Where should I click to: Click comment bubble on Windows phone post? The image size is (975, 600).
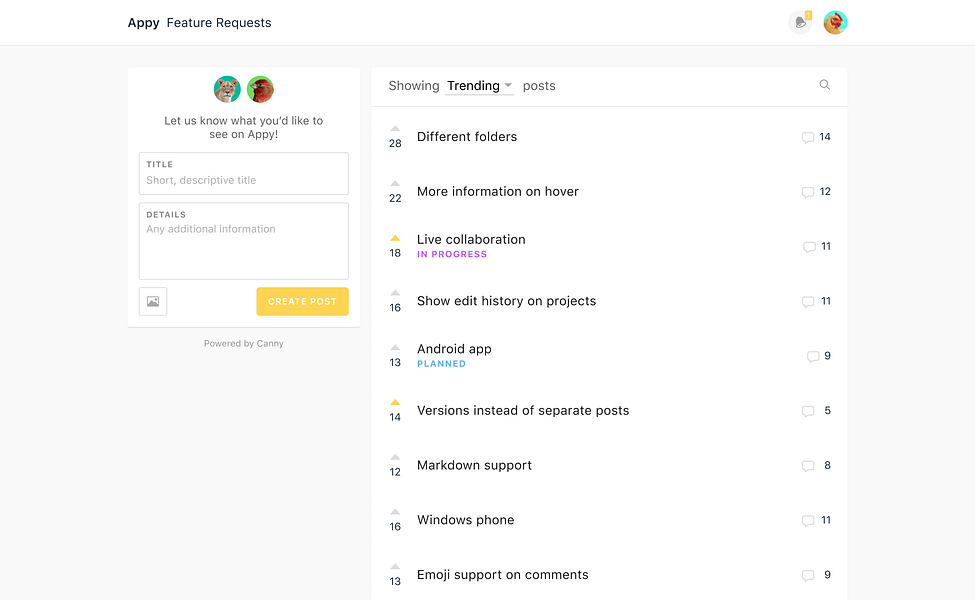(808, 521)
